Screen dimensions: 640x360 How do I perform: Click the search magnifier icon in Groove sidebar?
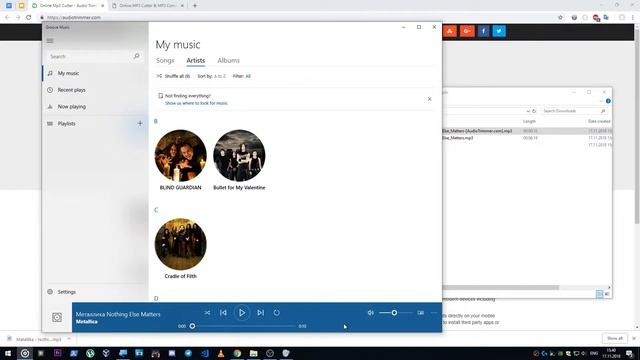(136, 56)
